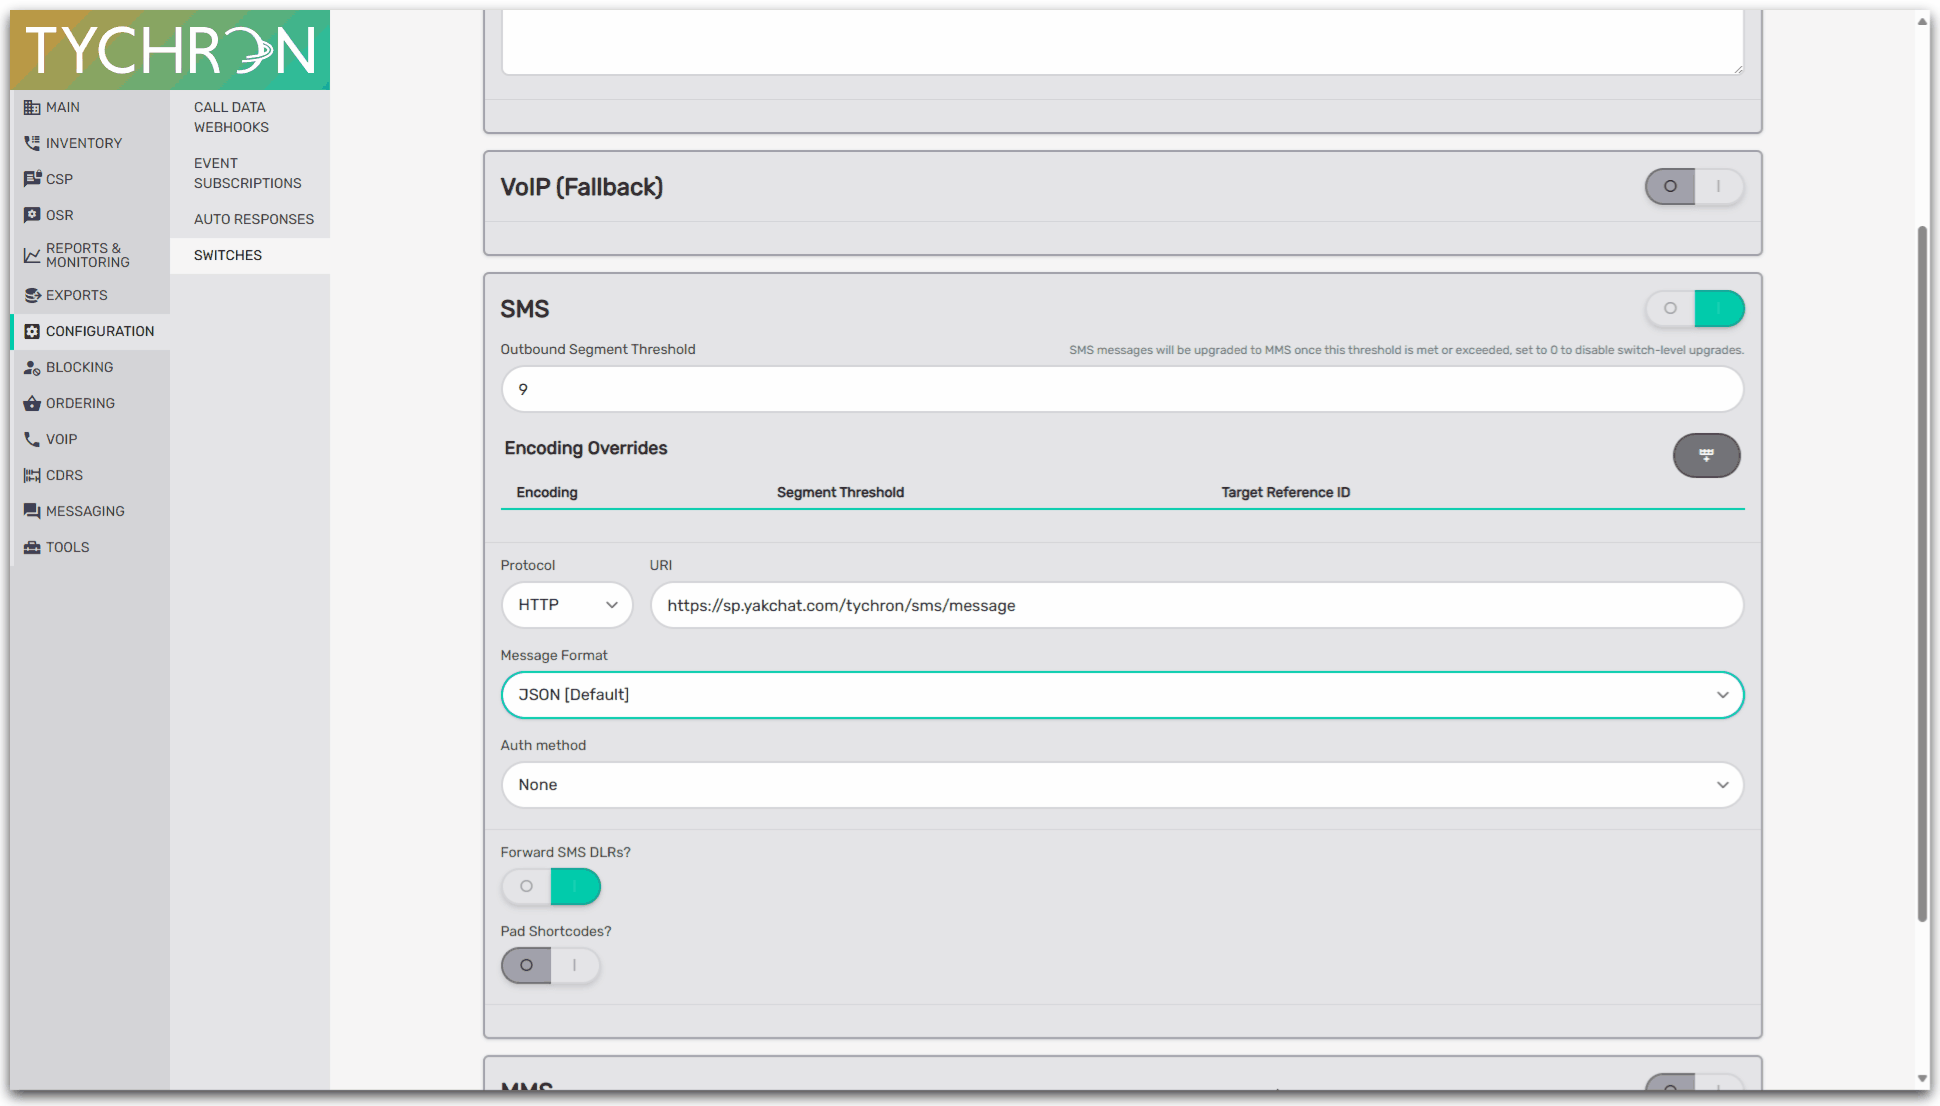Open the Message Format dropdown
The width and height of the screenshot is (1940, 1106).
(x=1122, y=695)
